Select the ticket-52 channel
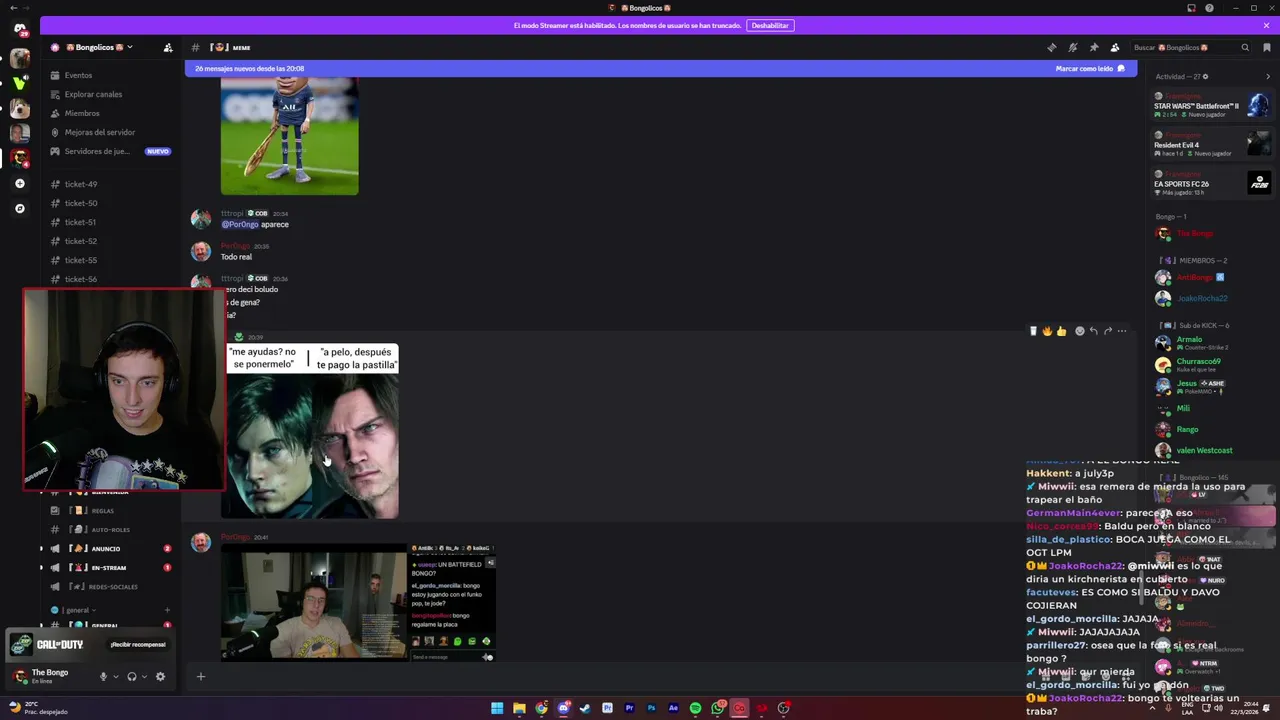The height and width of the screenshot is (720, 1280). (110, 241)
